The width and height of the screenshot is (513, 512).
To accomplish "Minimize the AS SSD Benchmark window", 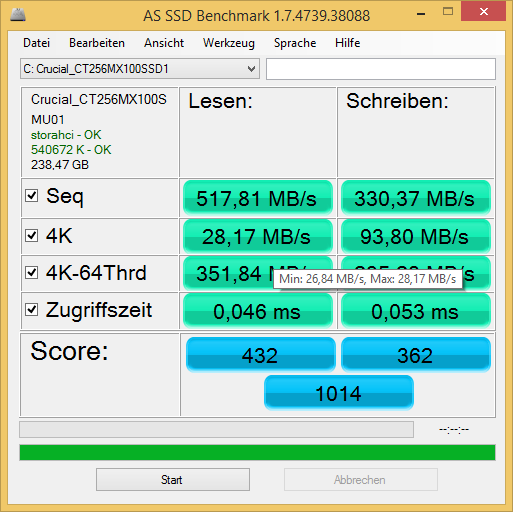I will pyautogui.click(x=421, y=14).
